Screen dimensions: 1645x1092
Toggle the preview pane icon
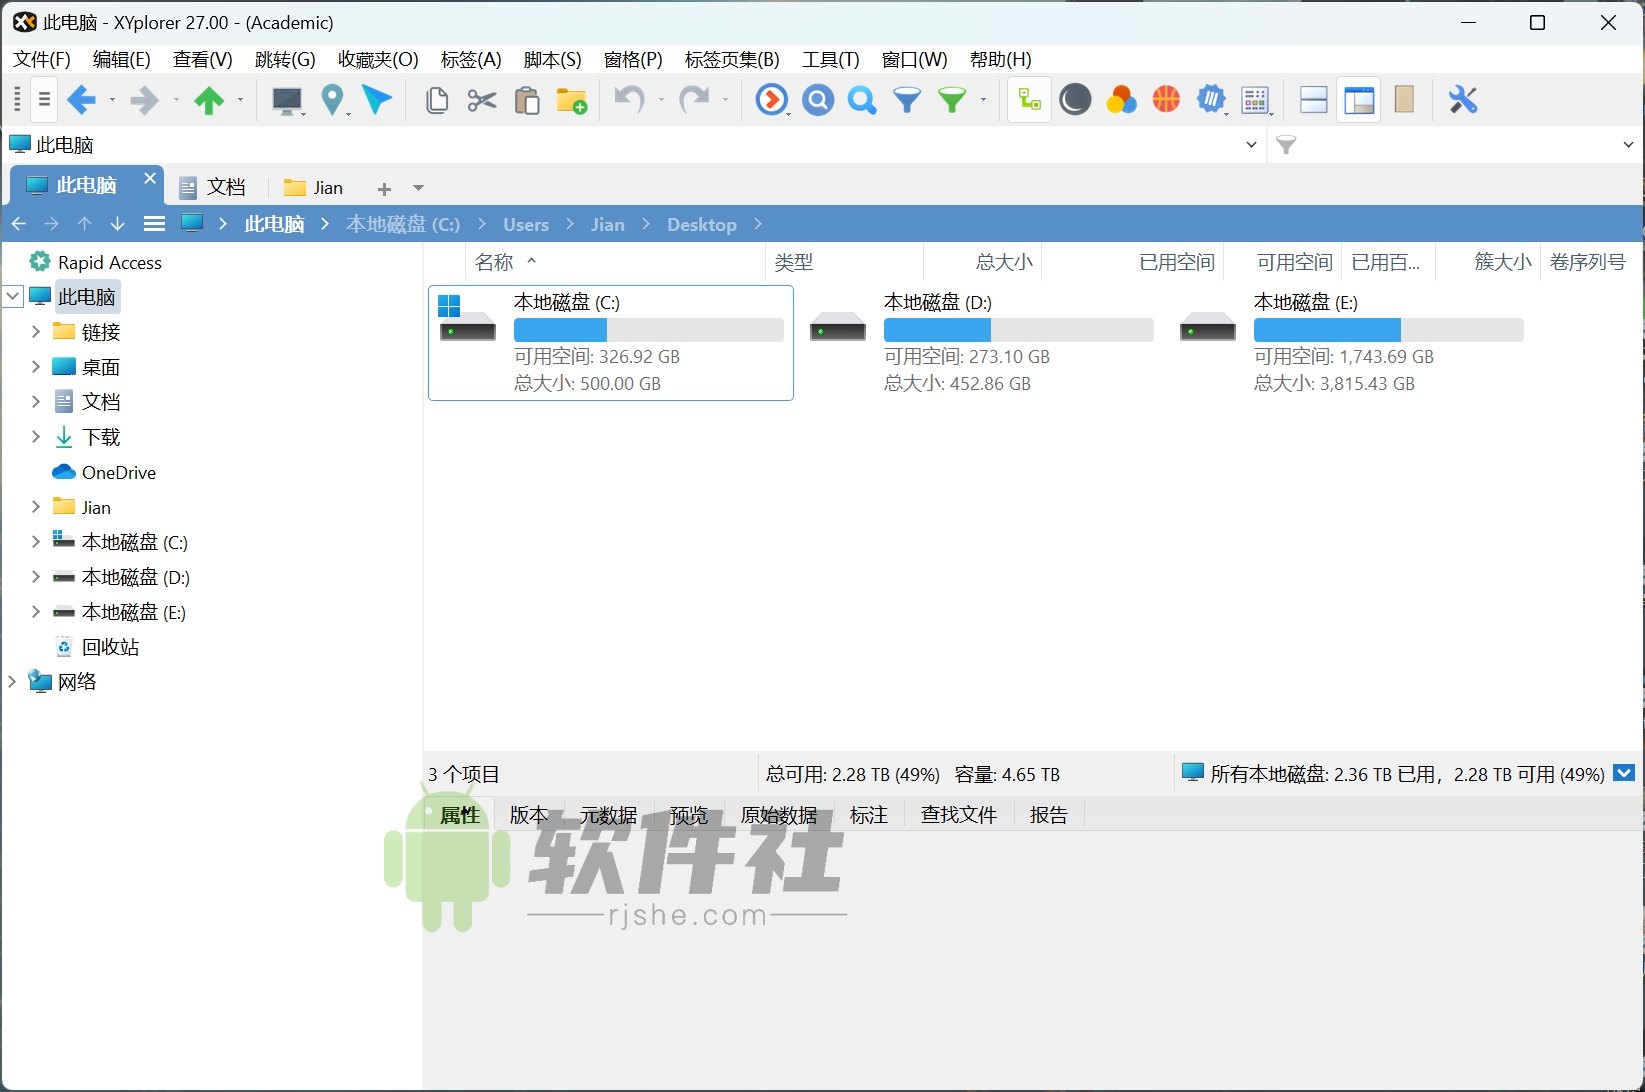(x=1358, y=100)
